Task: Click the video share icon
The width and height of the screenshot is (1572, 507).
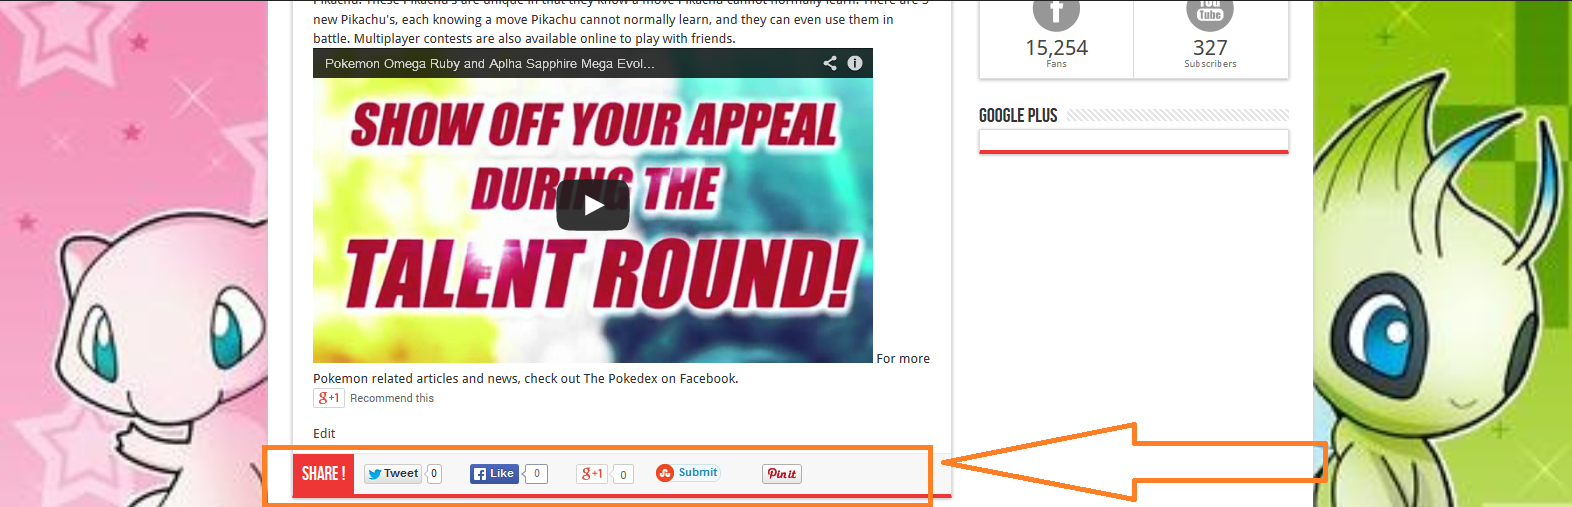Action: point(830,63)
